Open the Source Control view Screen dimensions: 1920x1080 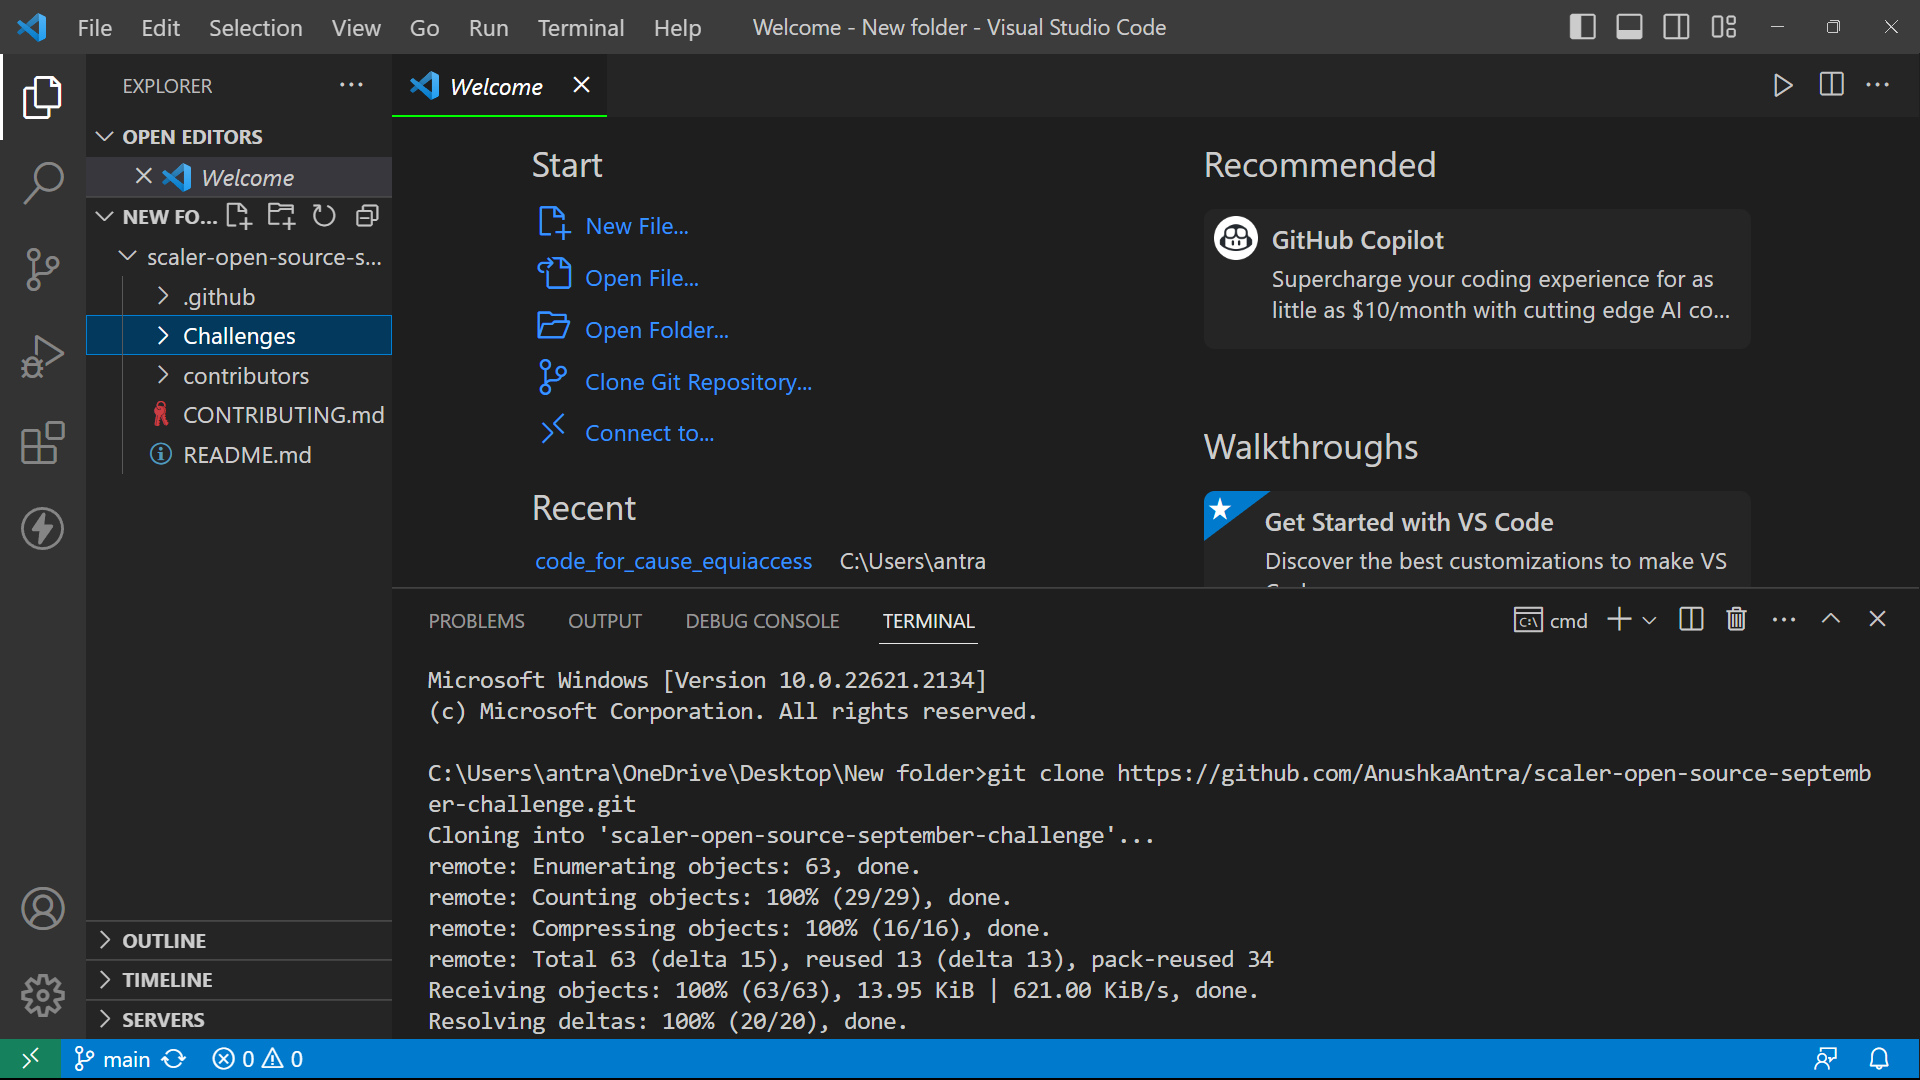tap(42, 270)
